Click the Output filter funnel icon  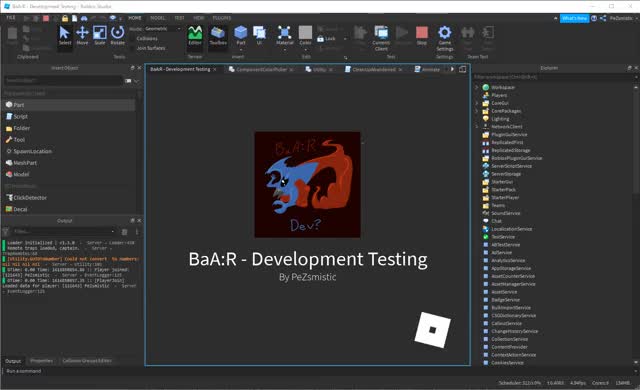[x=6, y=232]
